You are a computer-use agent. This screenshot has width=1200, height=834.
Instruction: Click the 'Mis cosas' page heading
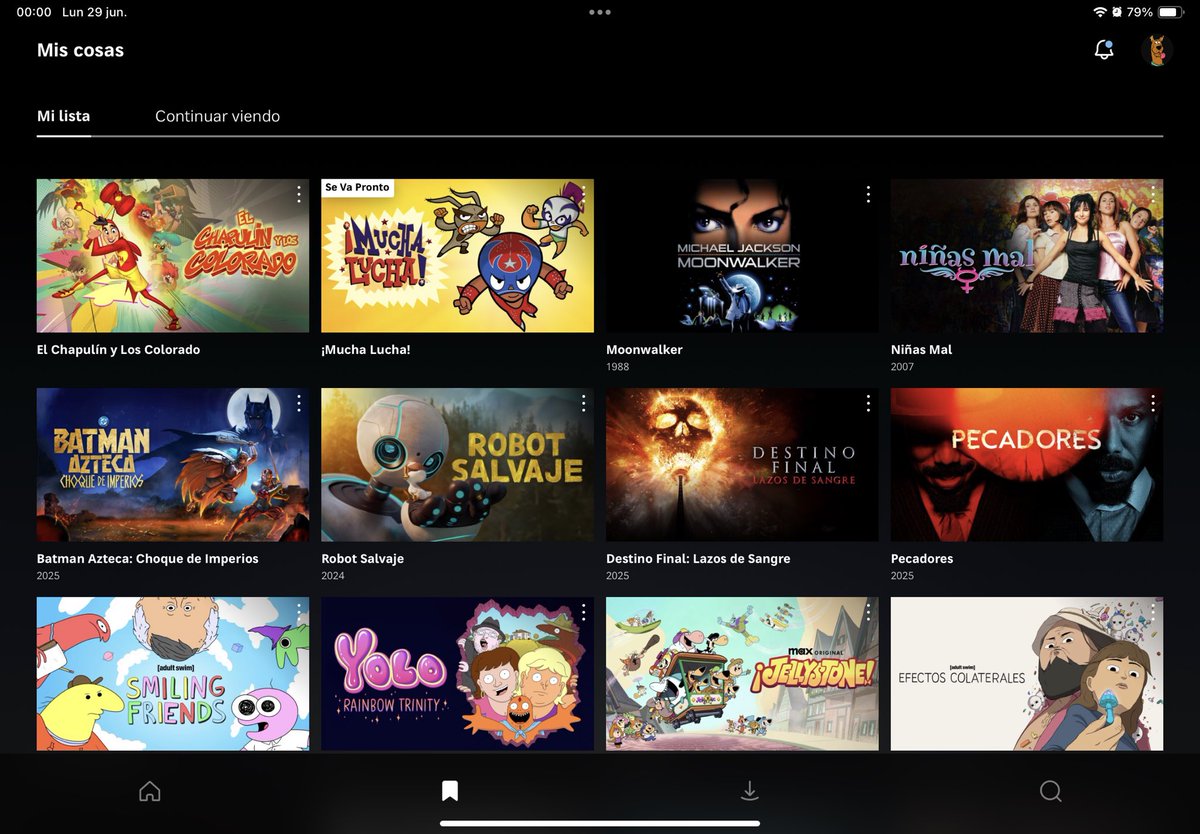[x=80, y=50]
